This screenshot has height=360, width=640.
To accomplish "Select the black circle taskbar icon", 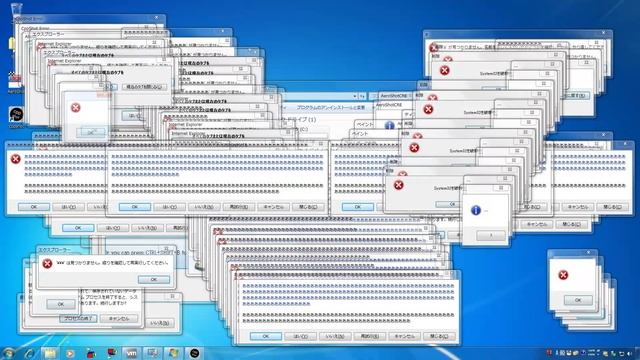I will point(194,353).
